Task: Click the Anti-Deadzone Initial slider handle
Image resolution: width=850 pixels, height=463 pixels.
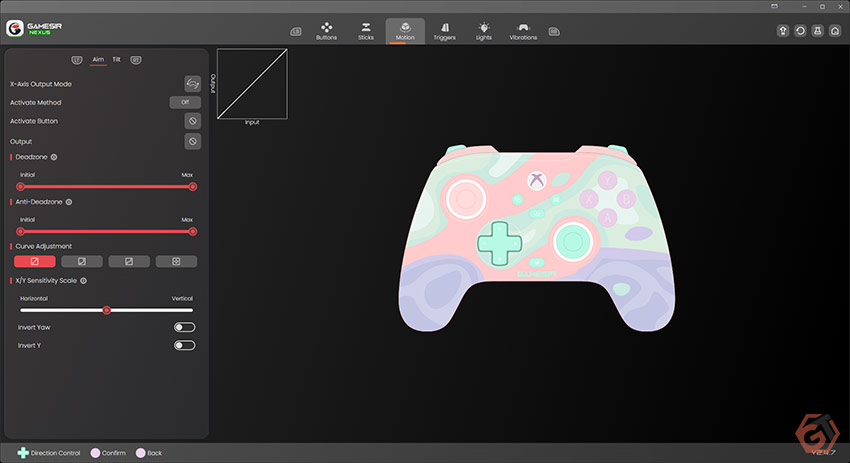Action: (20, 232)
